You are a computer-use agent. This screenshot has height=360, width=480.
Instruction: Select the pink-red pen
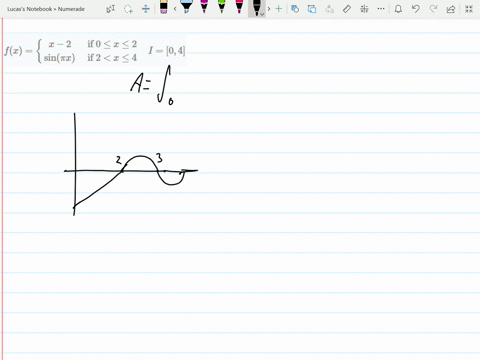[x=239, y=7]
